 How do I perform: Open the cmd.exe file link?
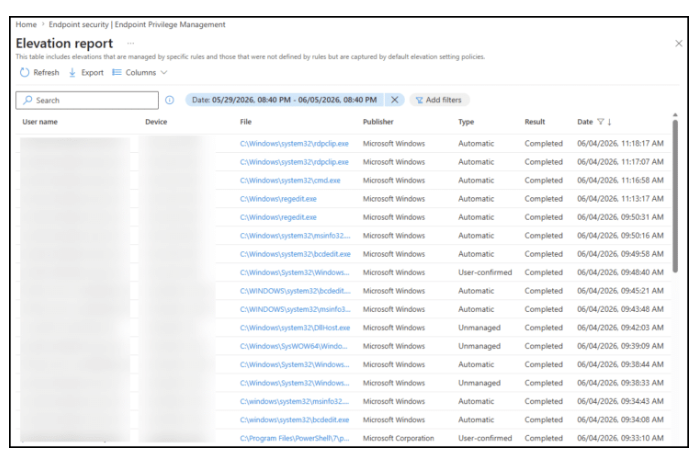pyautogui.click(x=290, y=180)
